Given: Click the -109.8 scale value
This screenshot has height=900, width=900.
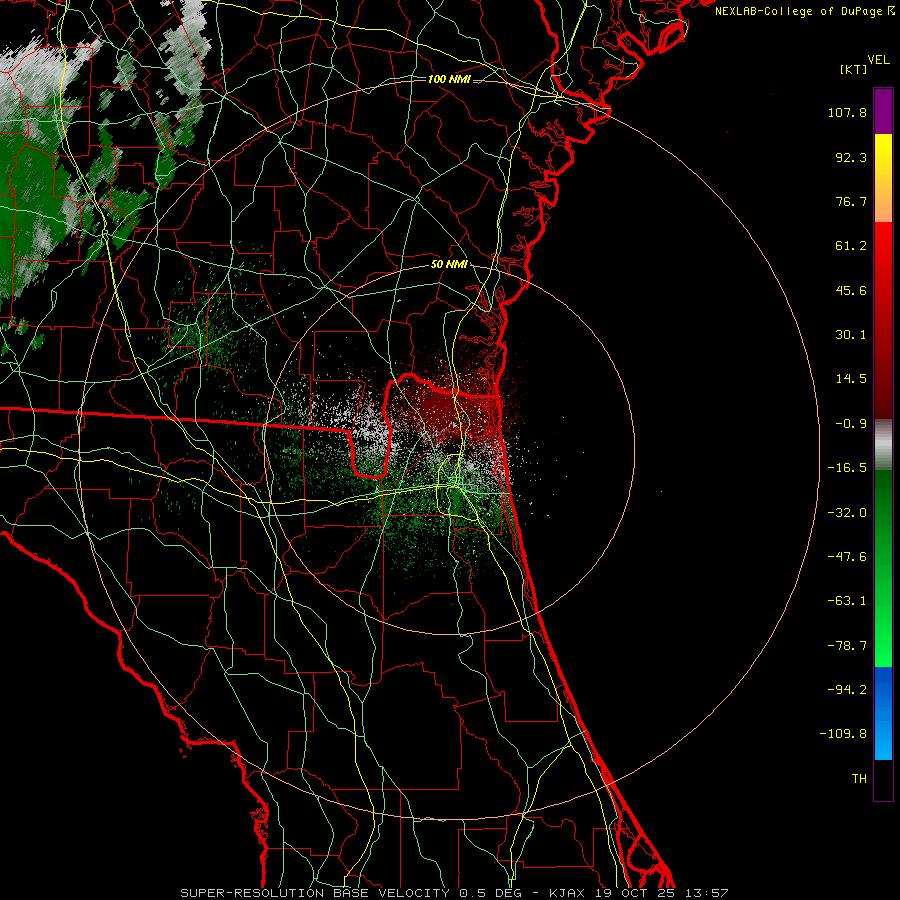Looking at the screenshot, I should 844,734.
